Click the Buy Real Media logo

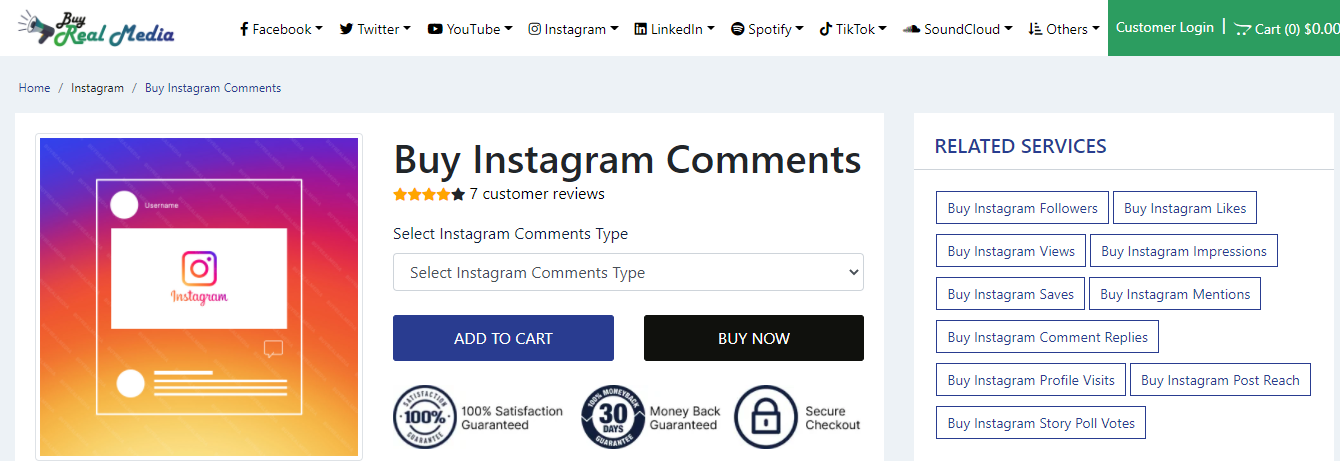click(x=96, y=28)
